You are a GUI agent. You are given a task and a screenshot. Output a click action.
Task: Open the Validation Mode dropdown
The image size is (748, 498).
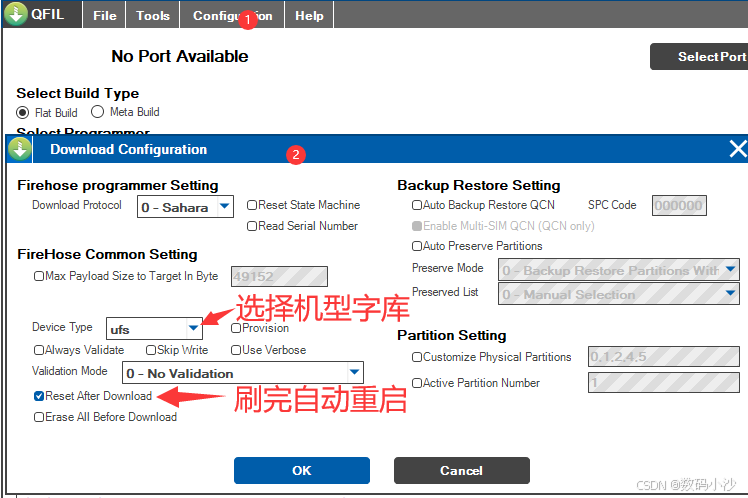point(243,373)
